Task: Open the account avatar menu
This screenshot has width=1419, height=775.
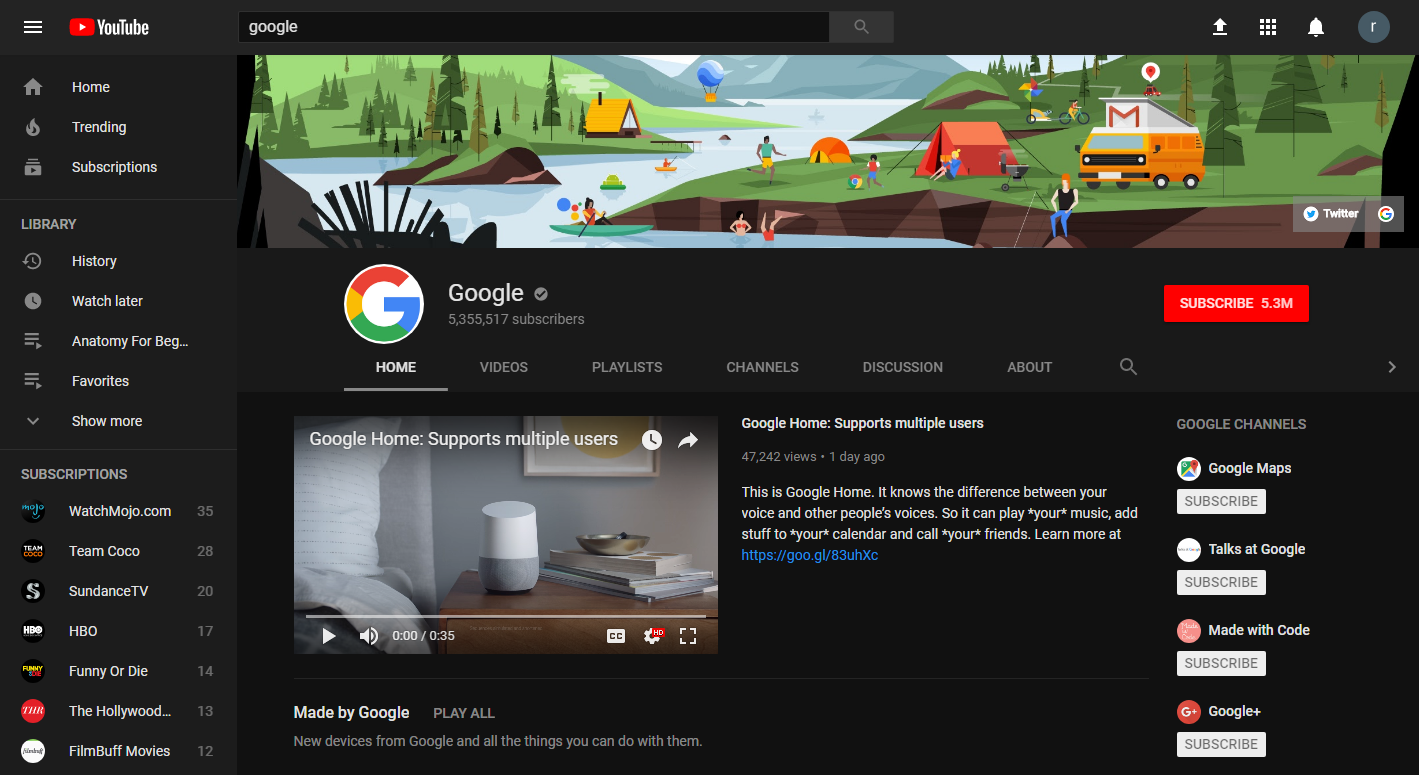Action: [1374, 27]
